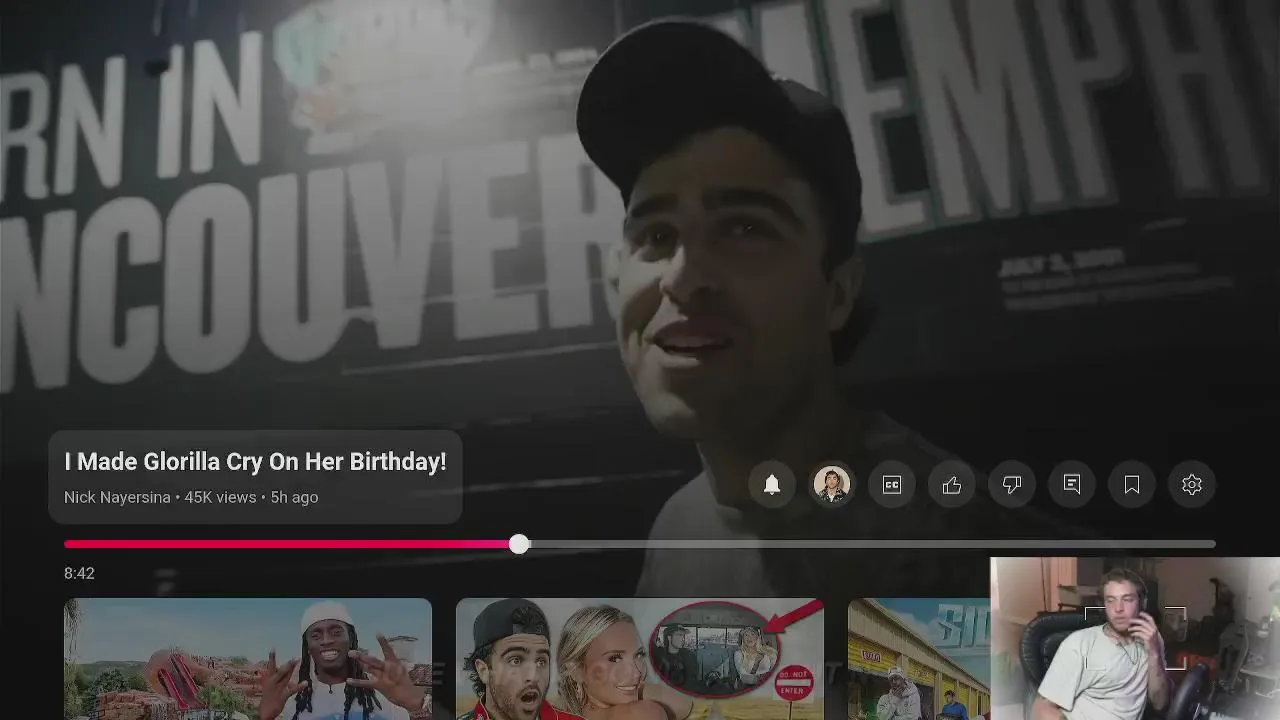
Task: Click the webcam overlay of streamer with headphones
Action: coord(1135,638)
